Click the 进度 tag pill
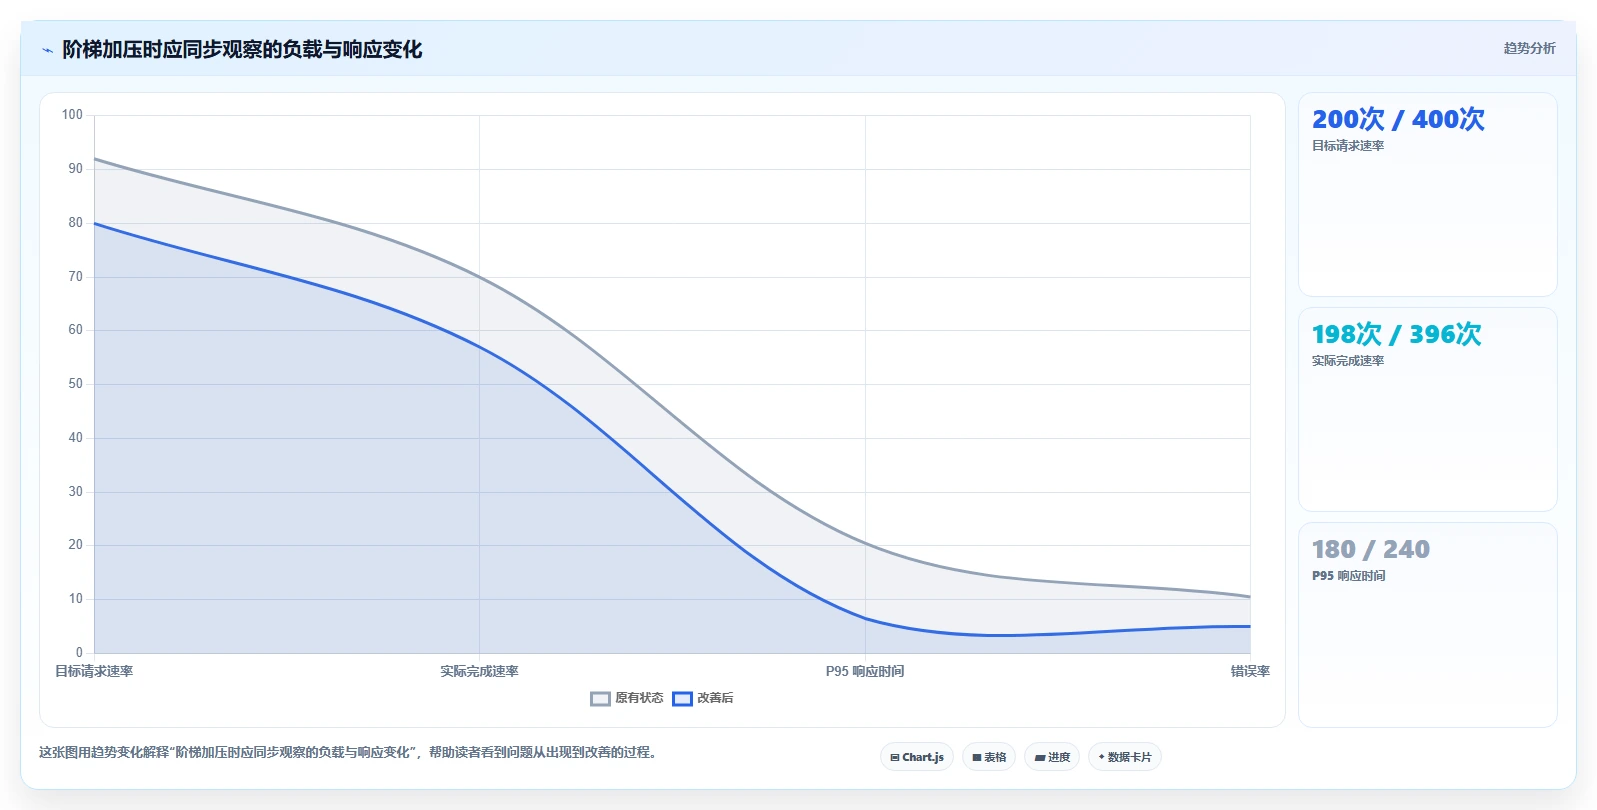Image resolution: width=1597 pixels, height=810 pixels. (x=1052, y=757)
